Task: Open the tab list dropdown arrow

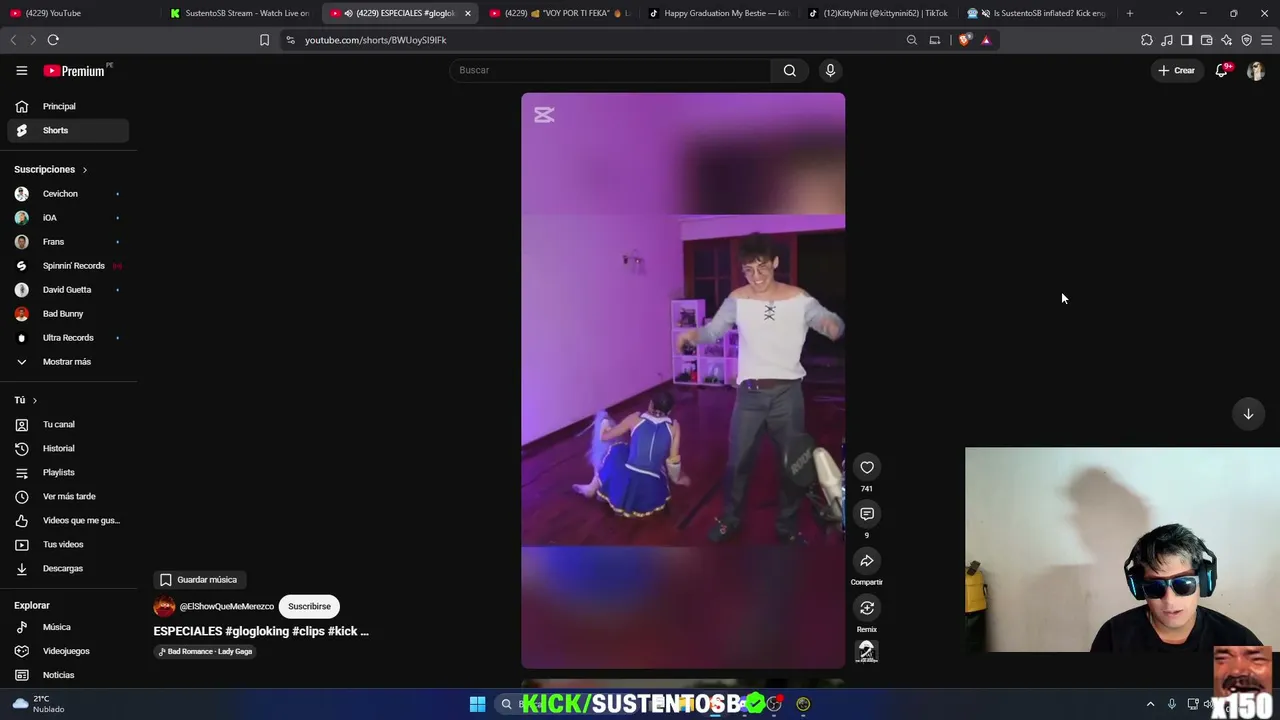Action: click(x=1179, y=13)
